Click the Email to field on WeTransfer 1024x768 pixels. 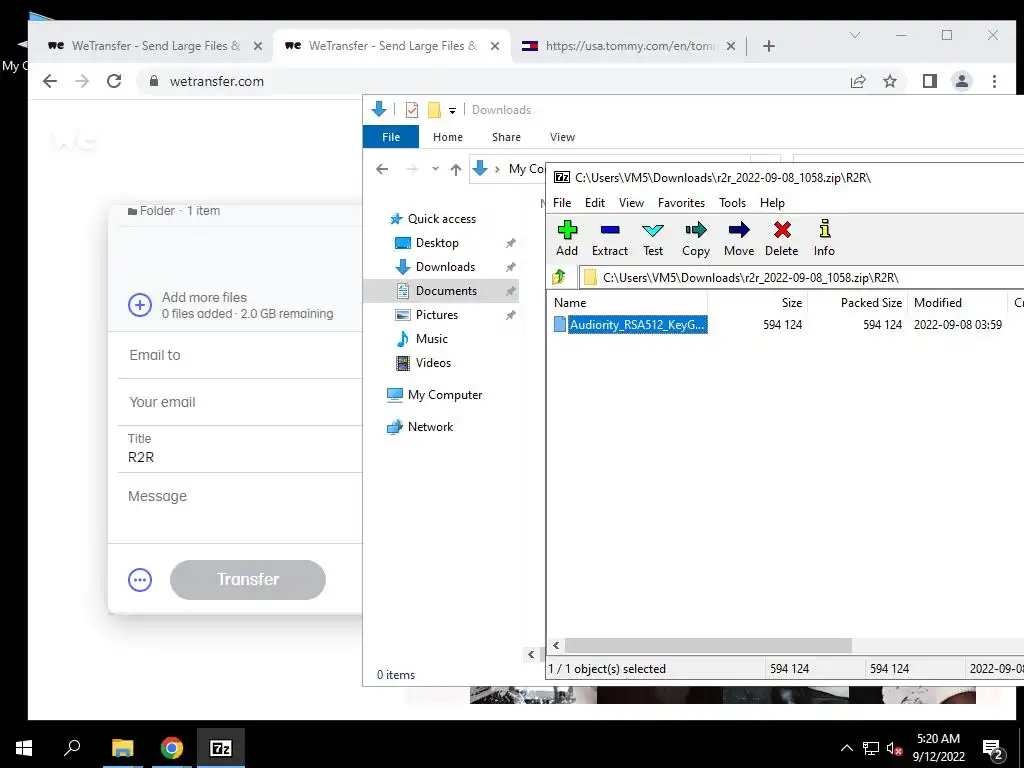click(240, 355)
